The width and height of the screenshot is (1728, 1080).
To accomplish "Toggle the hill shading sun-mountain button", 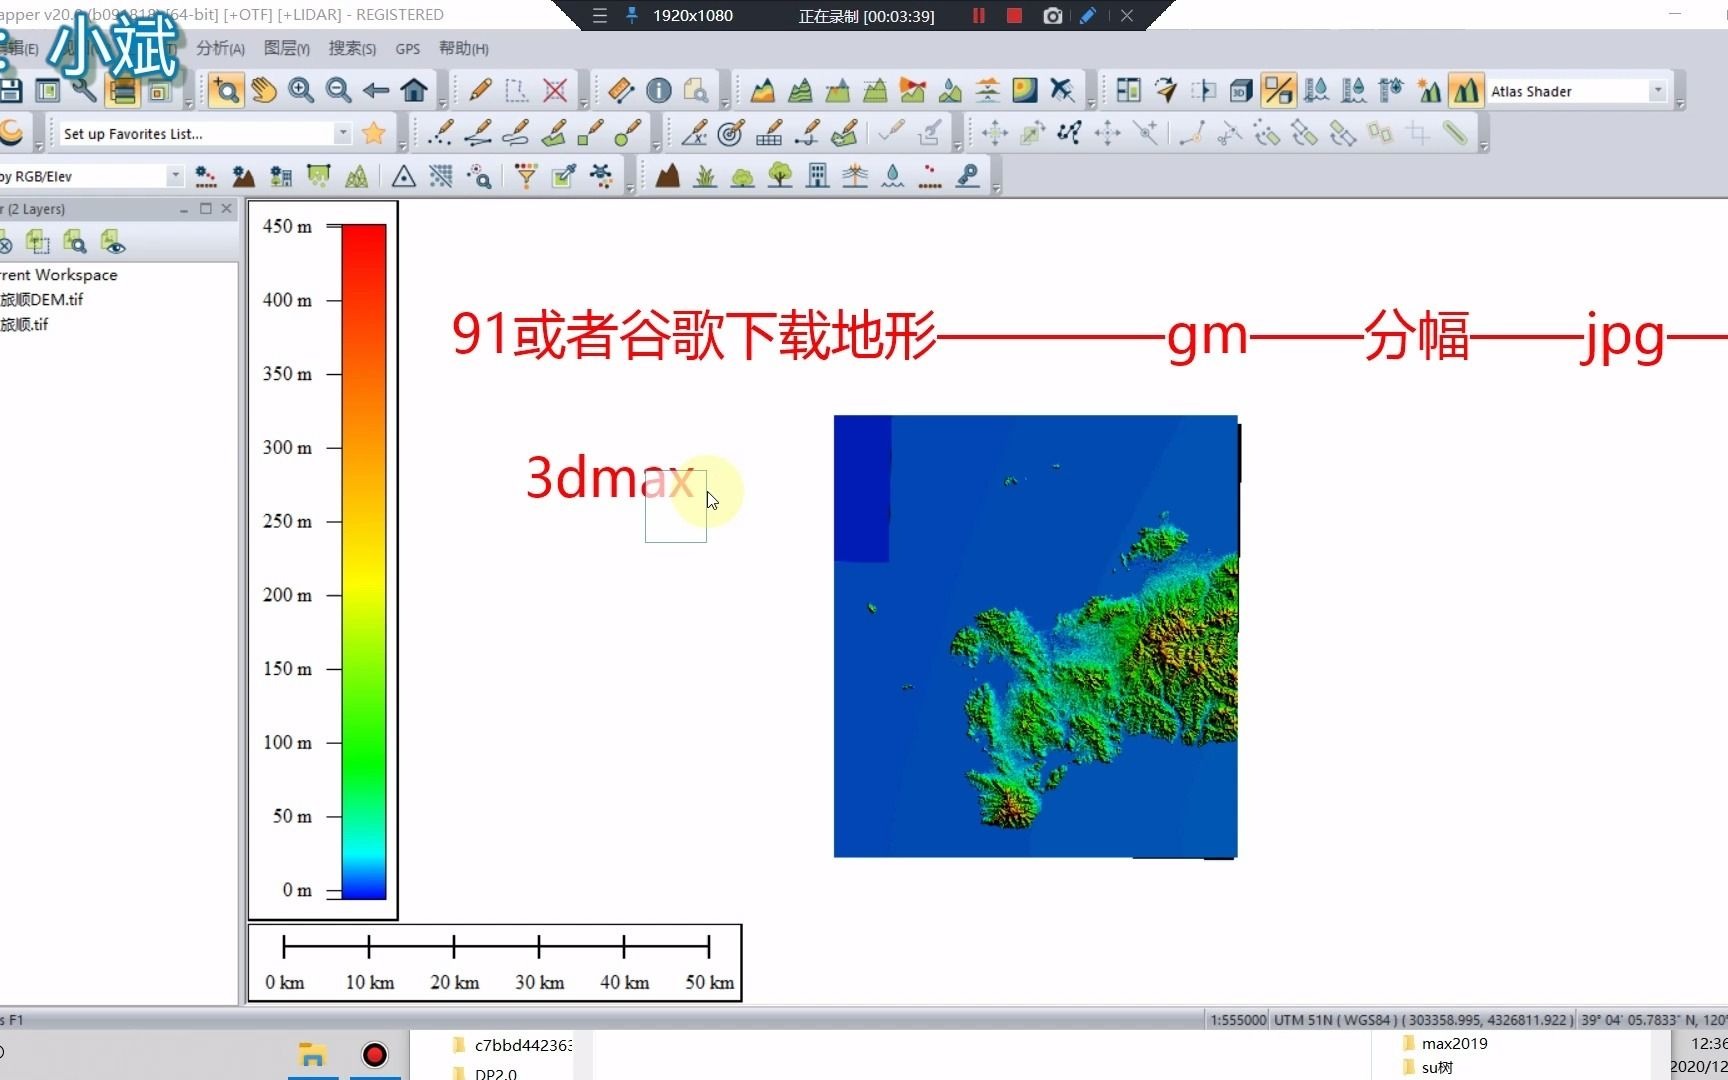I will click(x=1429, y=91).
